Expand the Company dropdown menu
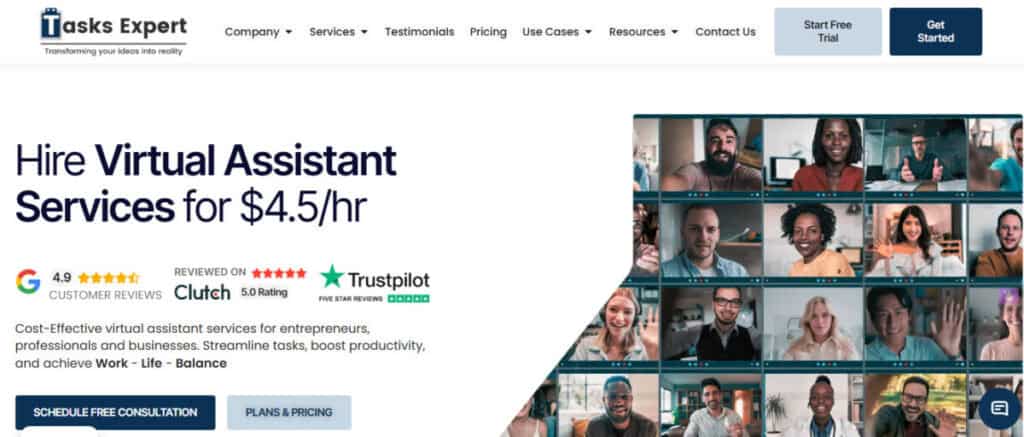The image size is (1024, 437). coord(259,31)
